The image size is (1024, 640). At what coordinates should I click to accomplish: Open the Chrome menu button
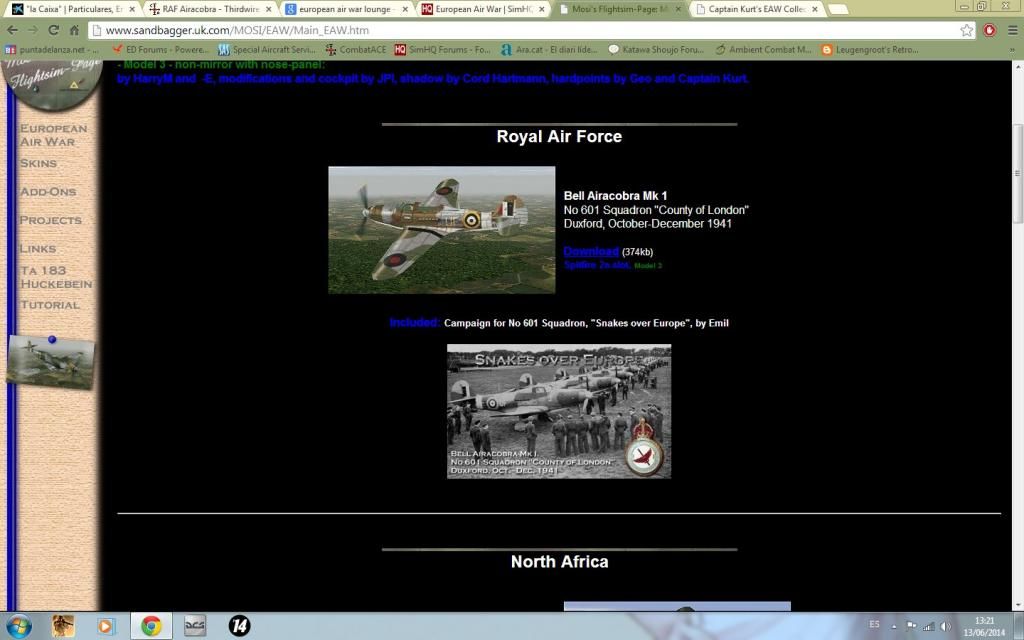coord(1012,30)
